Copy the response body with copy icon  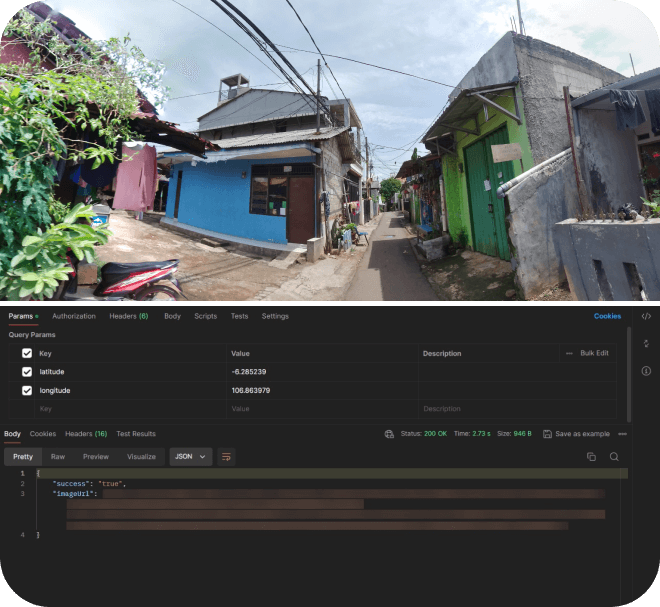pos(591,457)
